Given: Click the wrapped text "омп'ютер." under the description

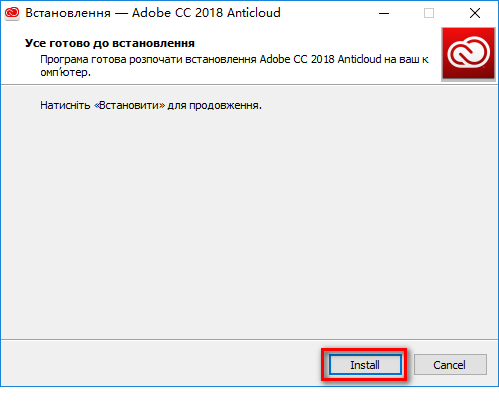Looking at the screenshot, I should 65,72.
